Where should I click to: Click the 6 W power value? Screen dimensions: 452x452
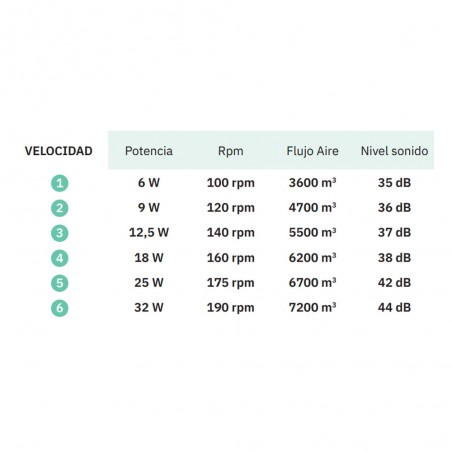click(x=149, y=183)
